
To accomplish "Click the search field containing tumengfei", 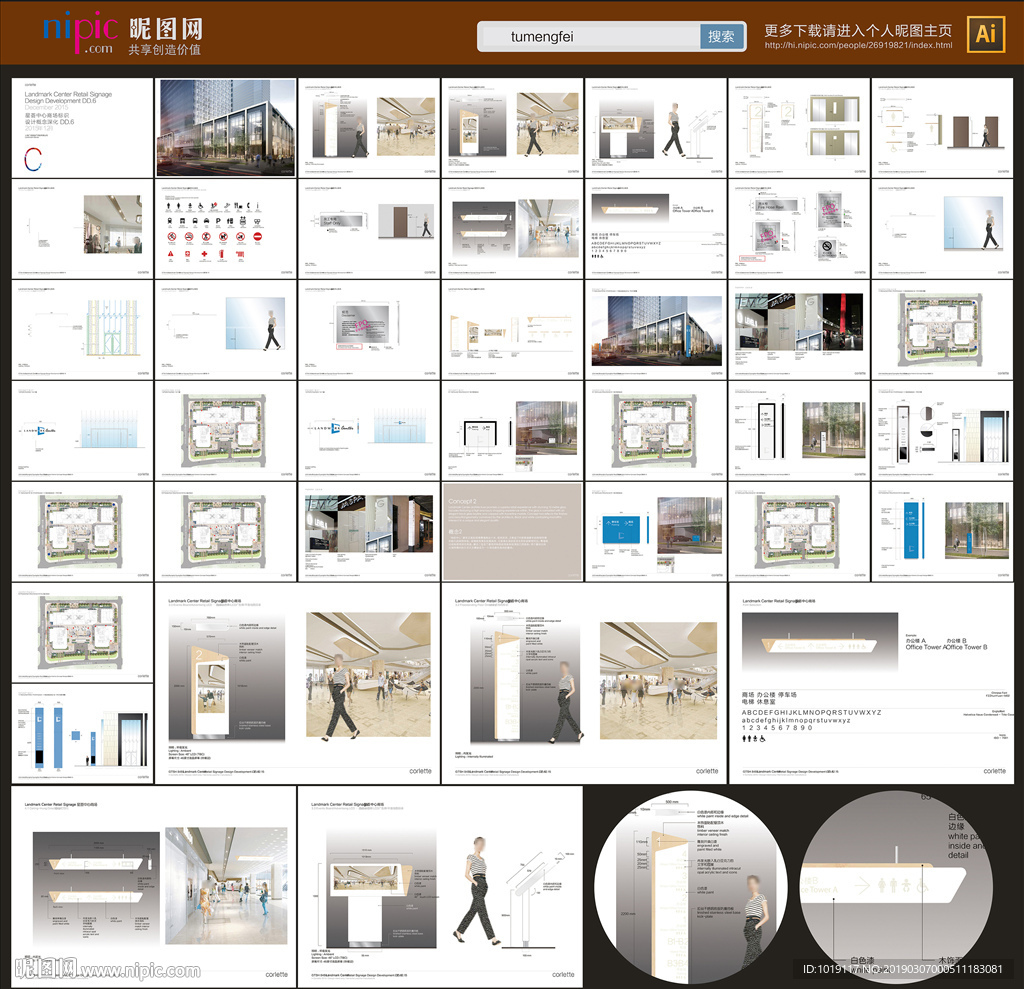I will tap(590, 37).
